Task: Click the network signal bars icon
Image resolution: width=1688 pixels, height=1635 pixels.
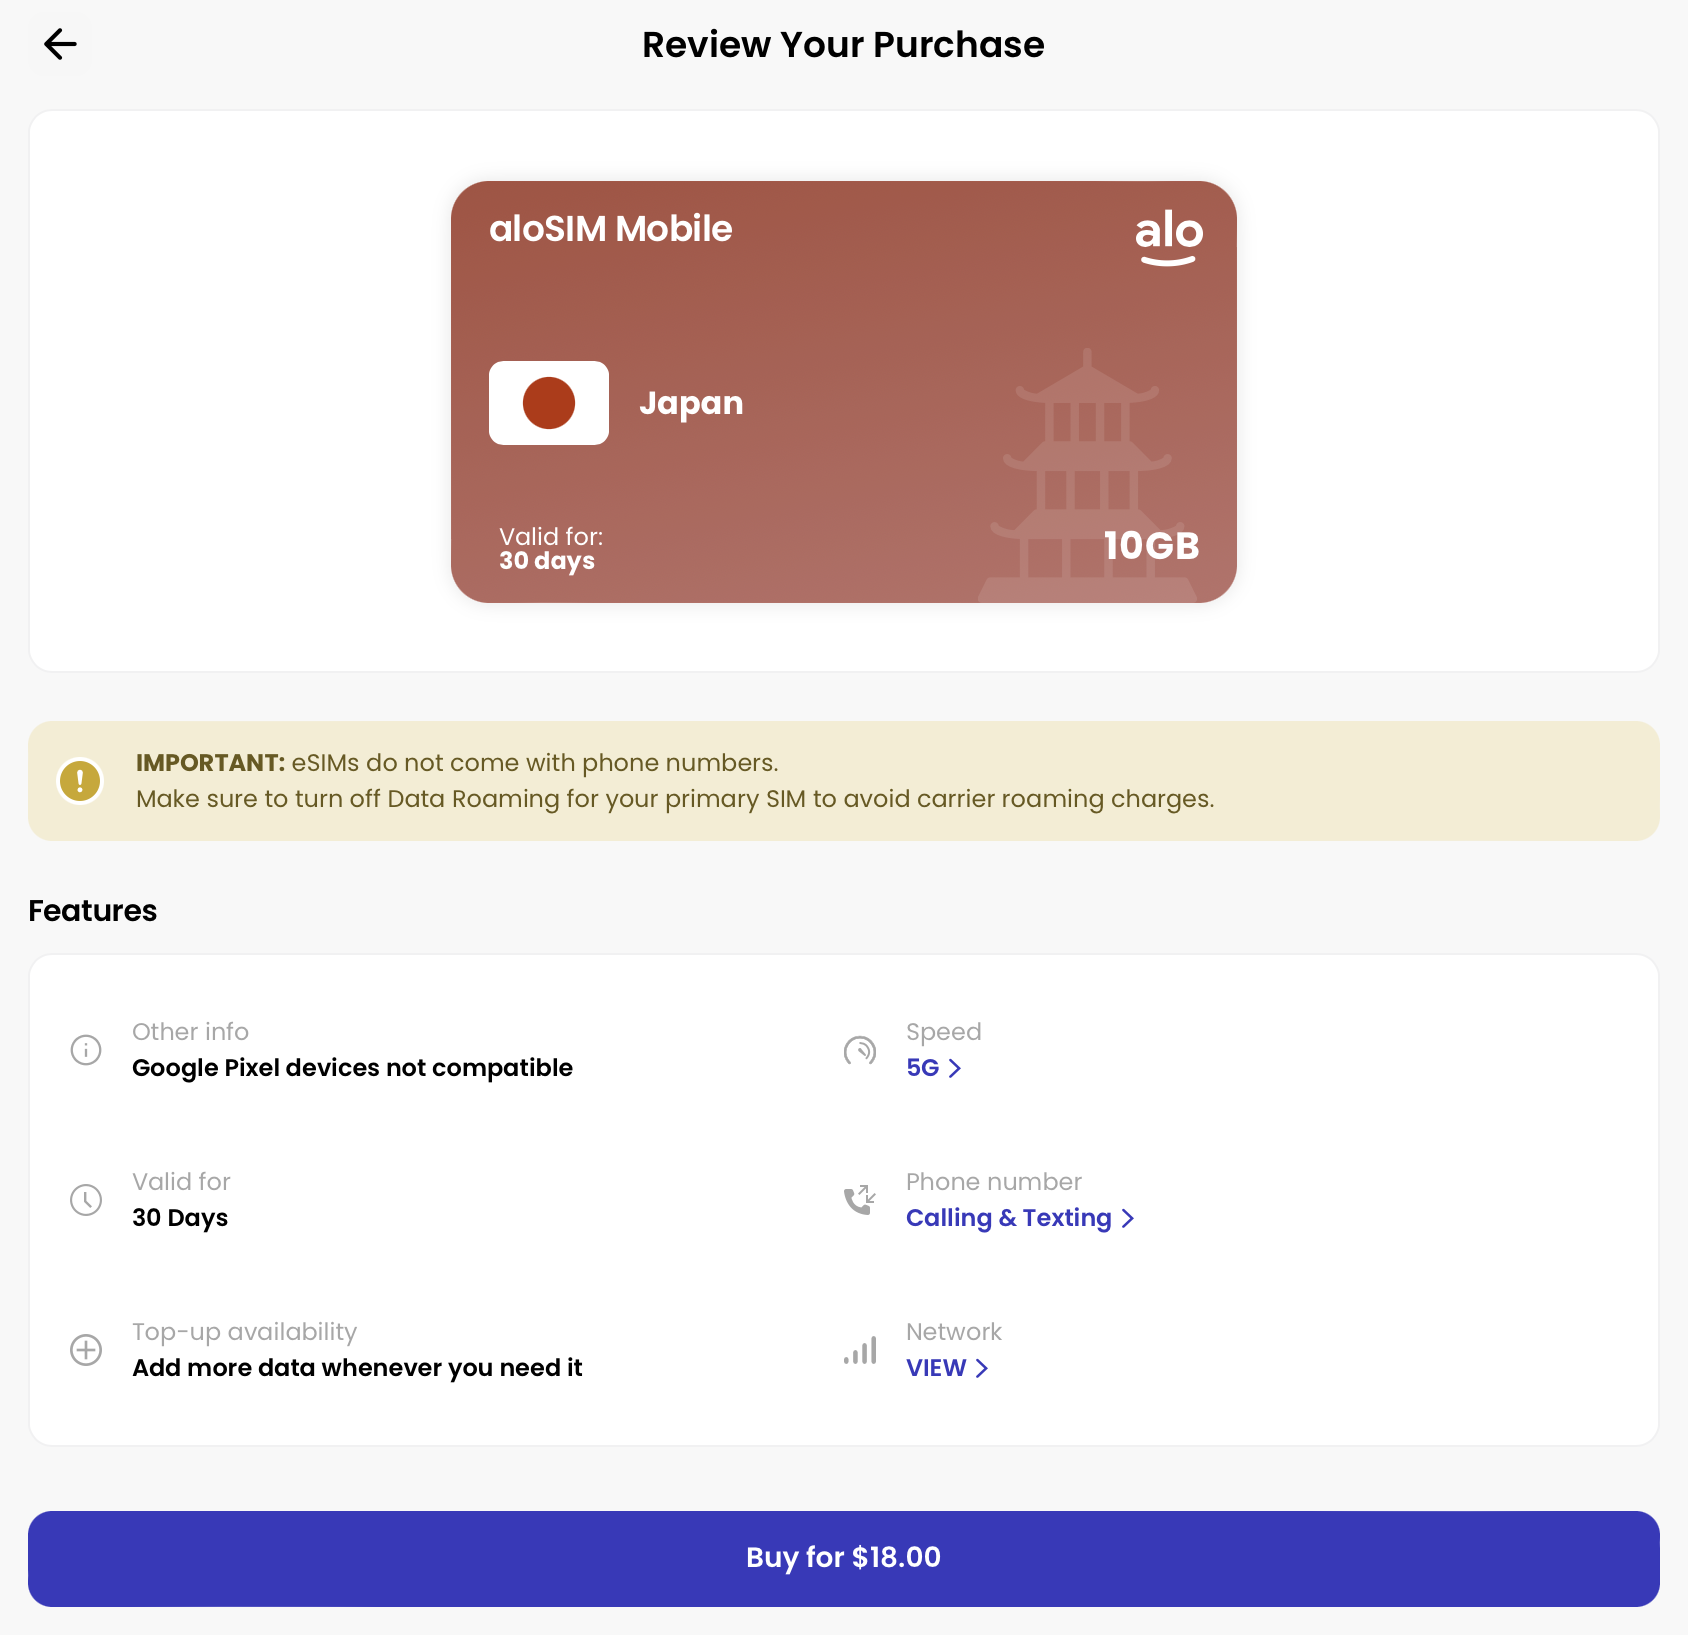Action: click(x=860, y=1350)
